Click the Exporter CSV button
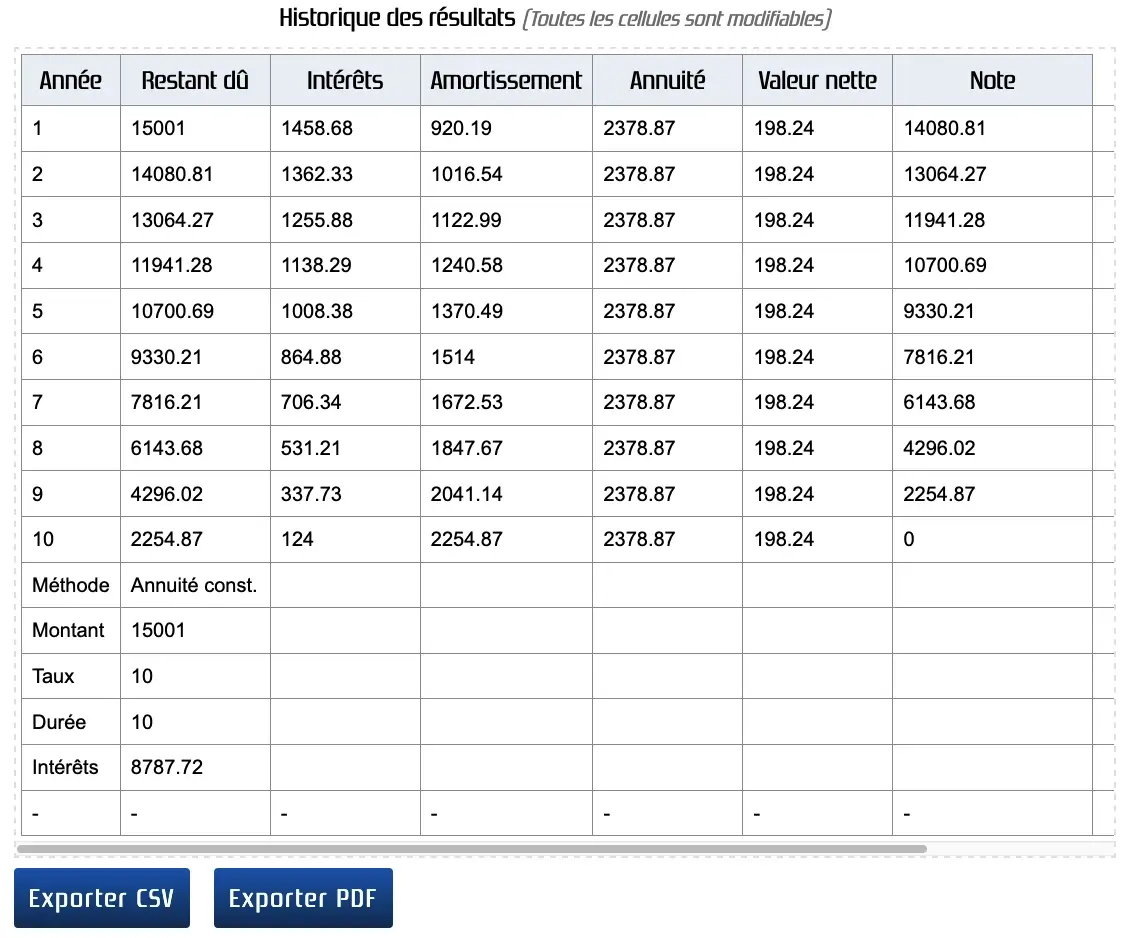 click(x=102, y=898)
